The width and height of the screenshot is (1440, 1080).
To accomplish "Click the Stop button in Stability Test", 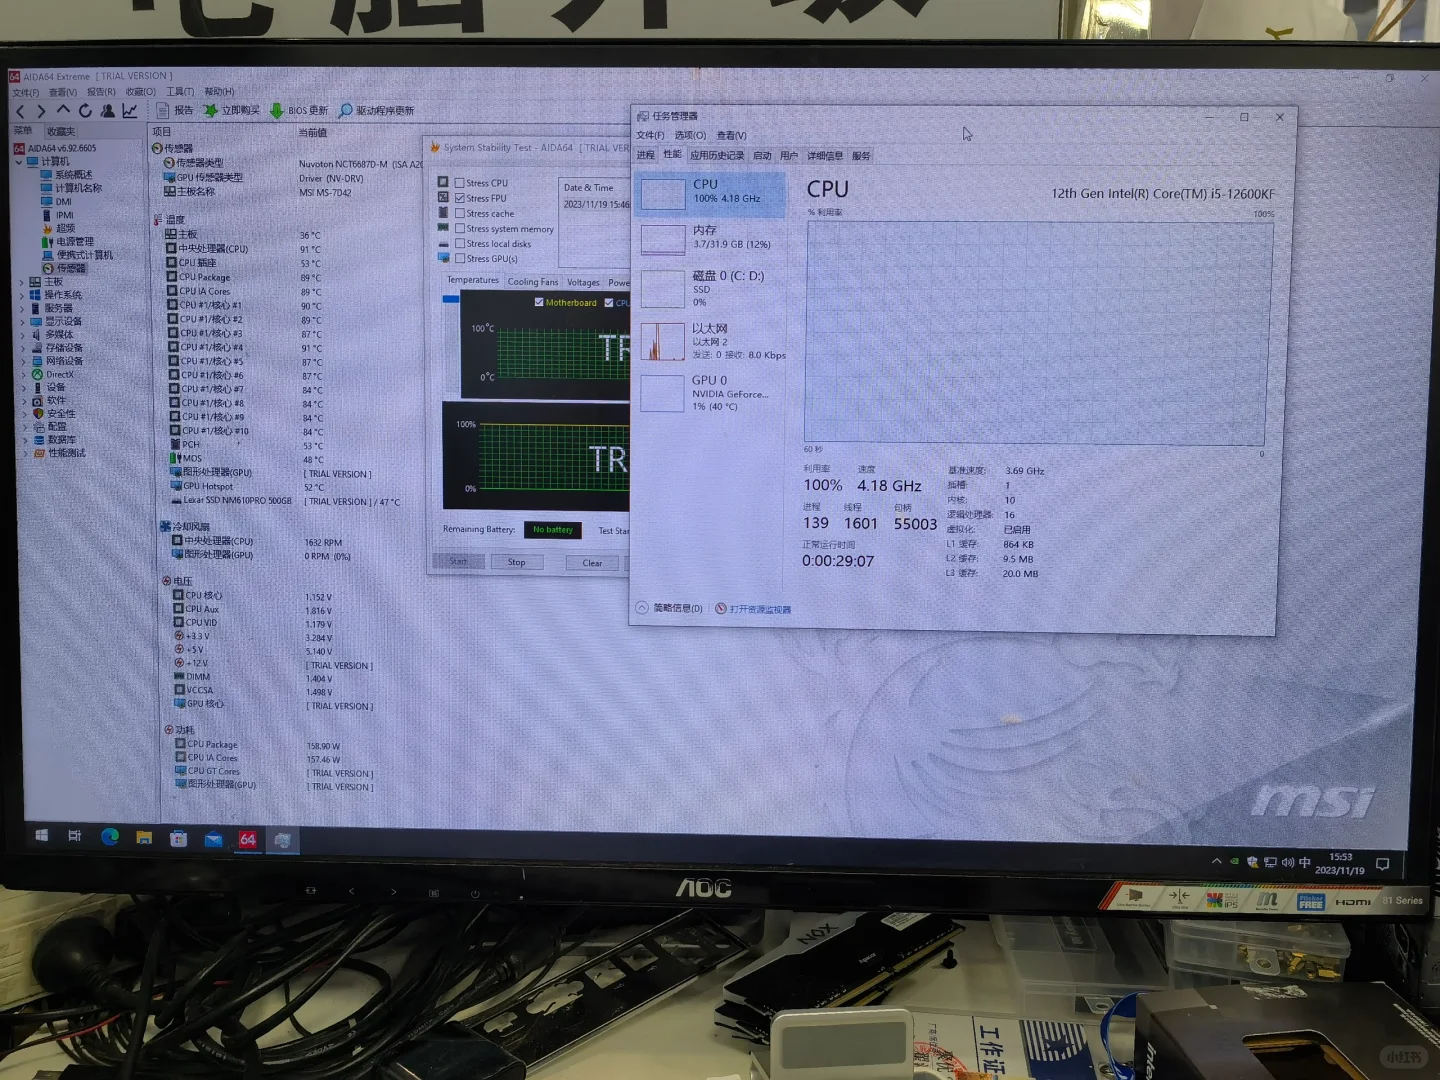I will (516, 562).
